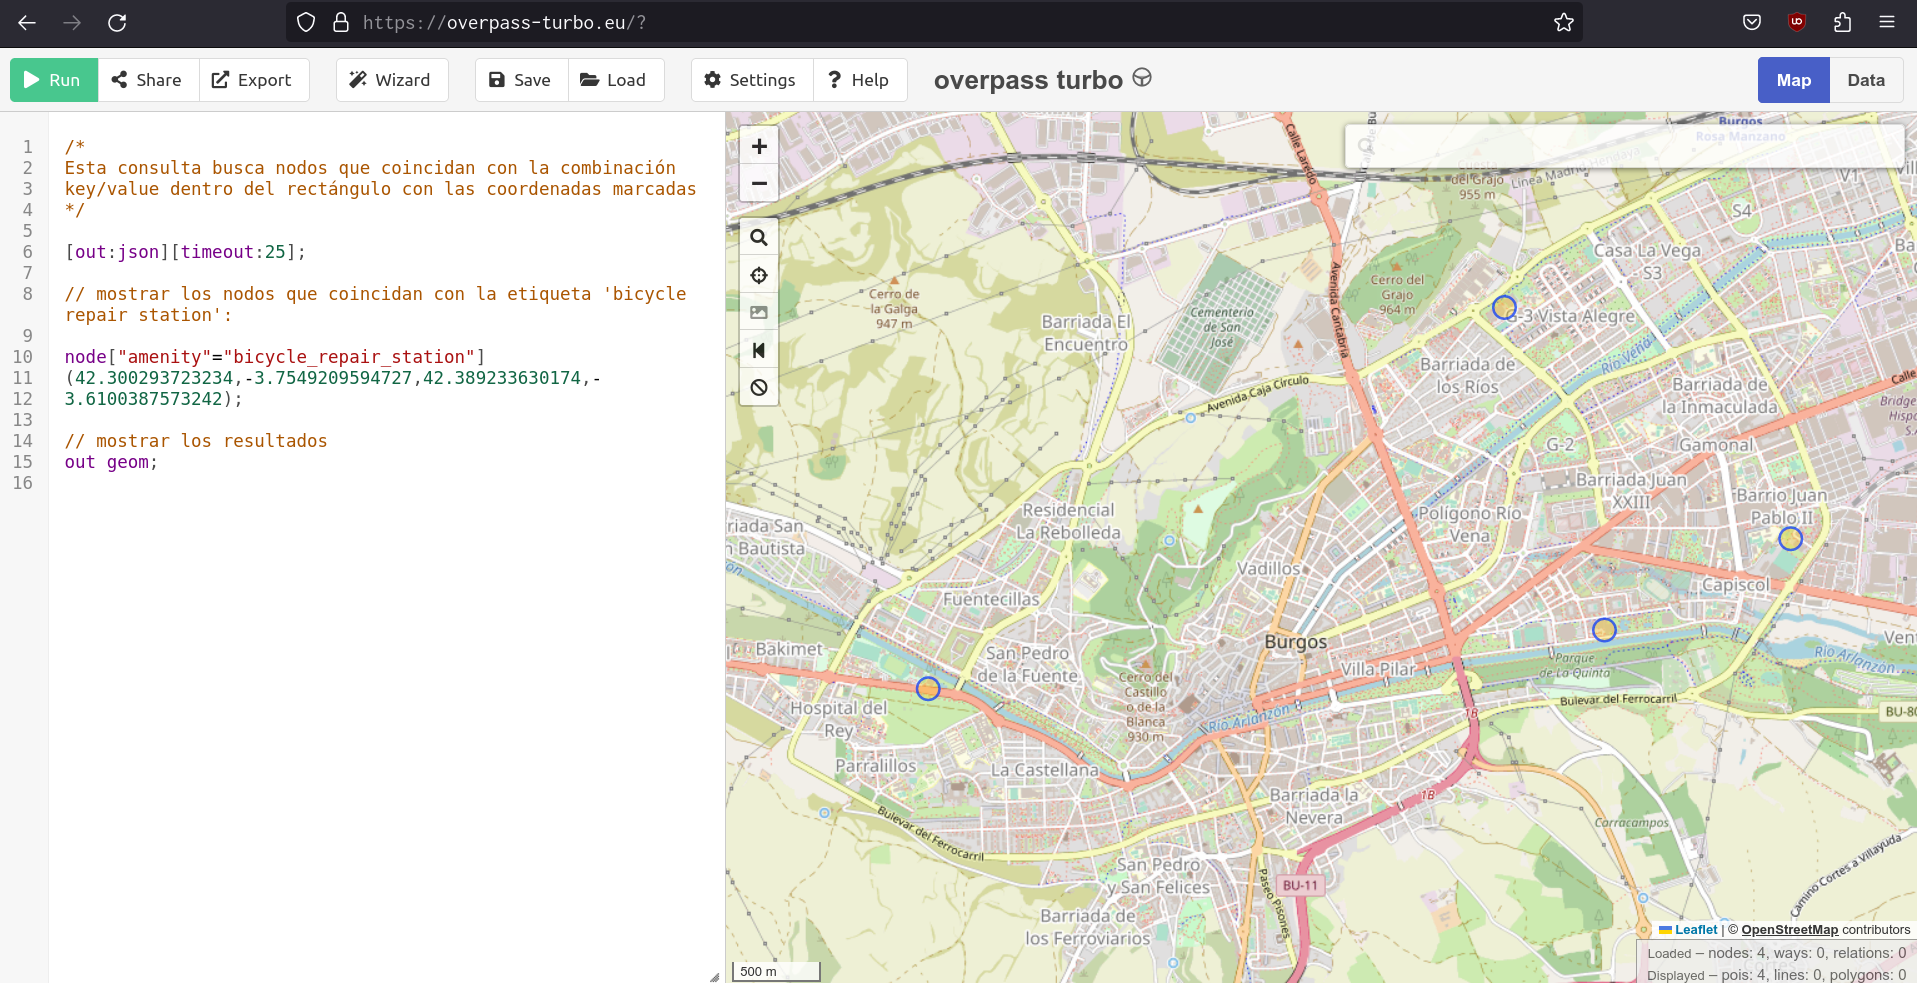The height and width of the screenshot is (983, 1917).
Task: Place cursor on 'out geom;' line
Action: tap(111, 462)
